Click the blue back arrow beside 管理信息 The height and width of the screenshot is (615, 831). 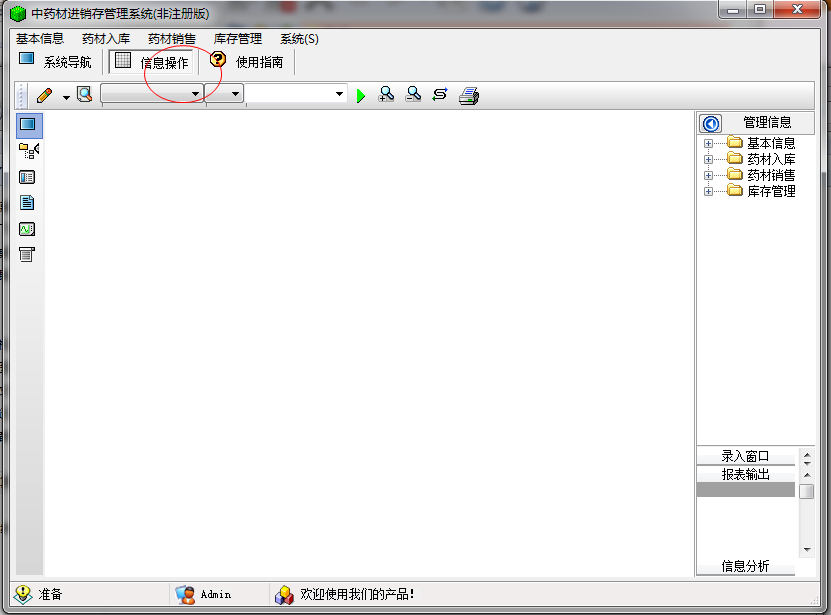[x=711, y=124]
